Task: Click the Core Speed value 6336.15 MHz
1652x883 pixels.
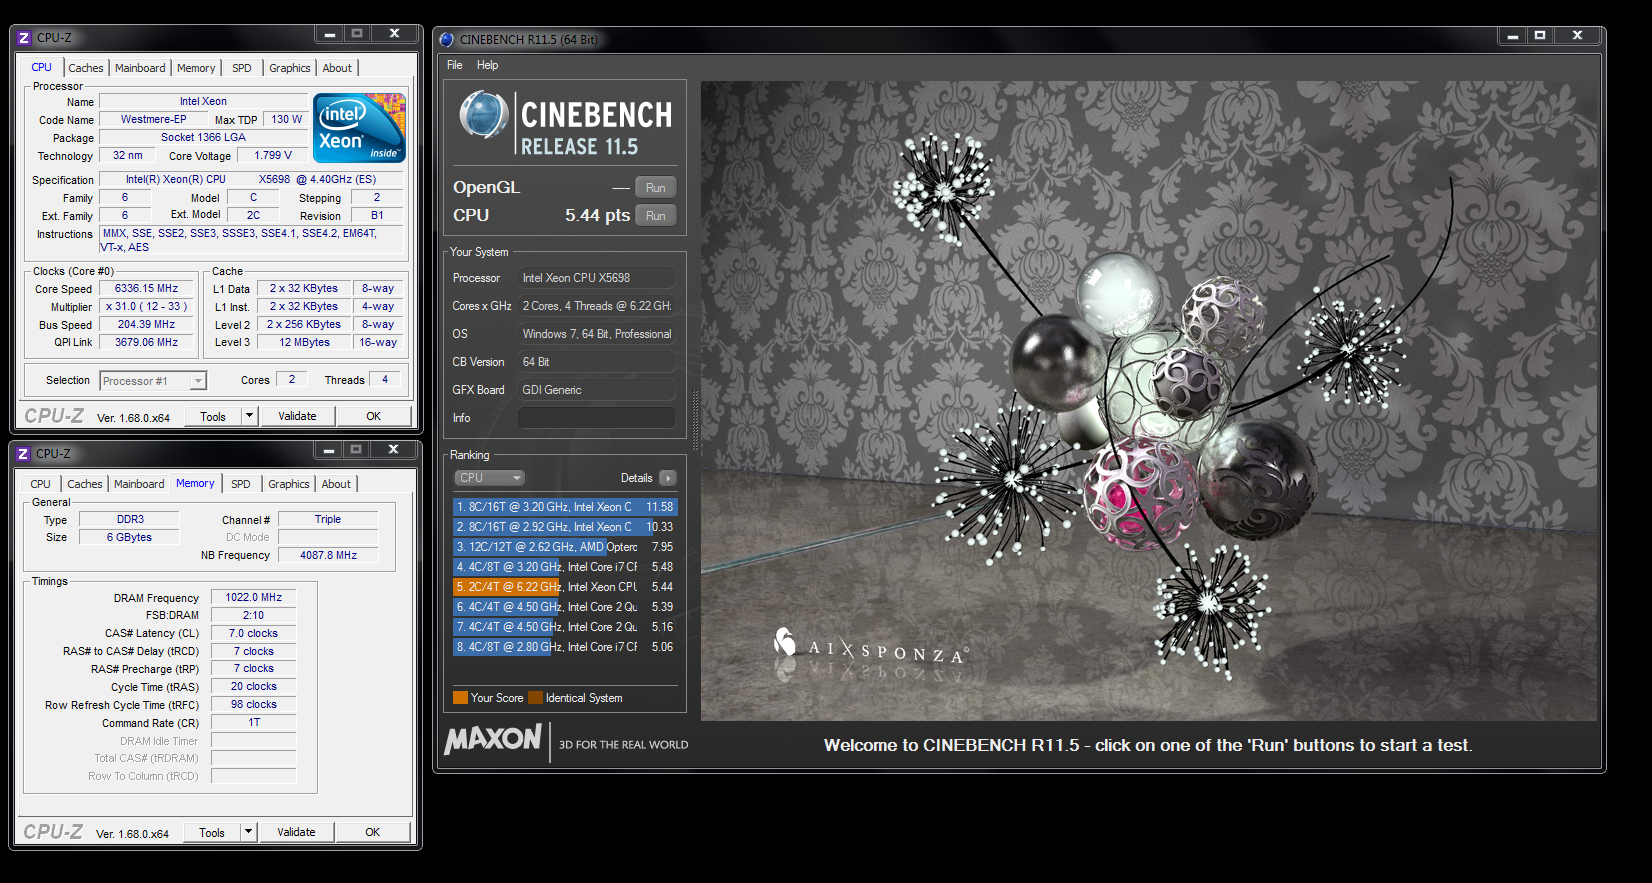Action: (x=146, y=288)
